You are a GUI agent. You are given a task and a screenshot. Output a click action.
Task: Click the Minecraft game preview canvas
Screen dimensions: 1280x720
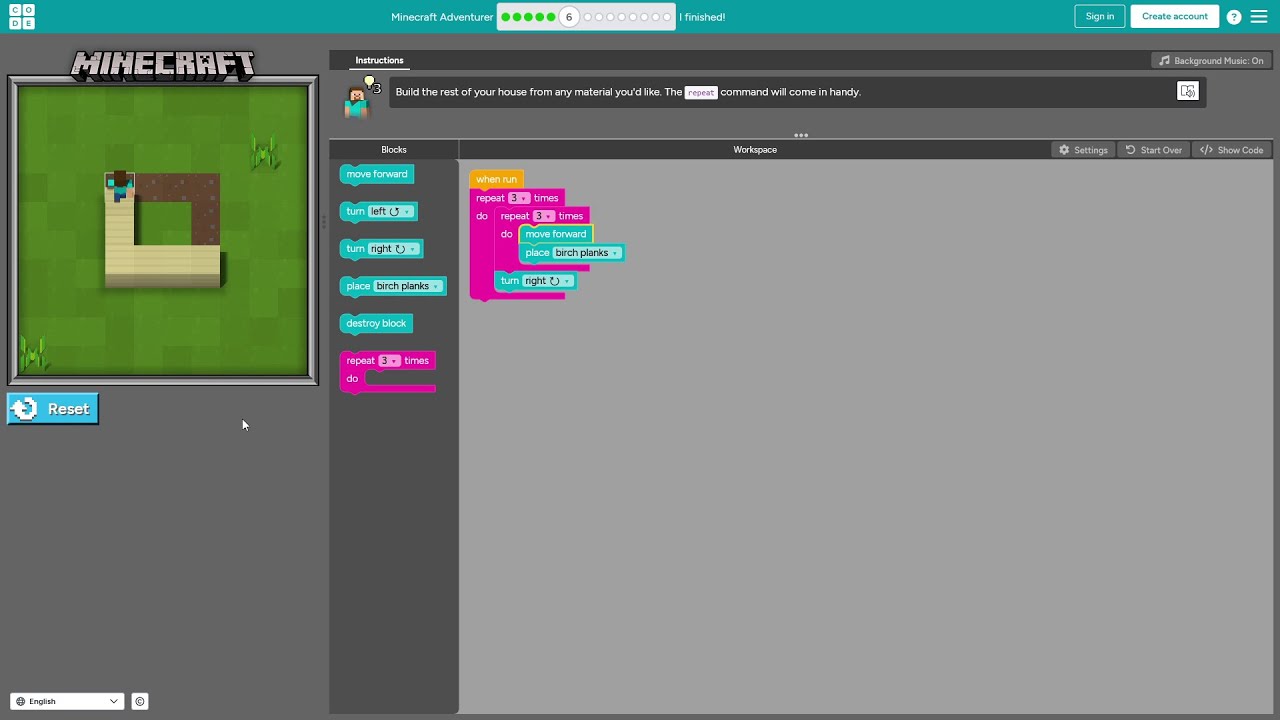[163, 231]
